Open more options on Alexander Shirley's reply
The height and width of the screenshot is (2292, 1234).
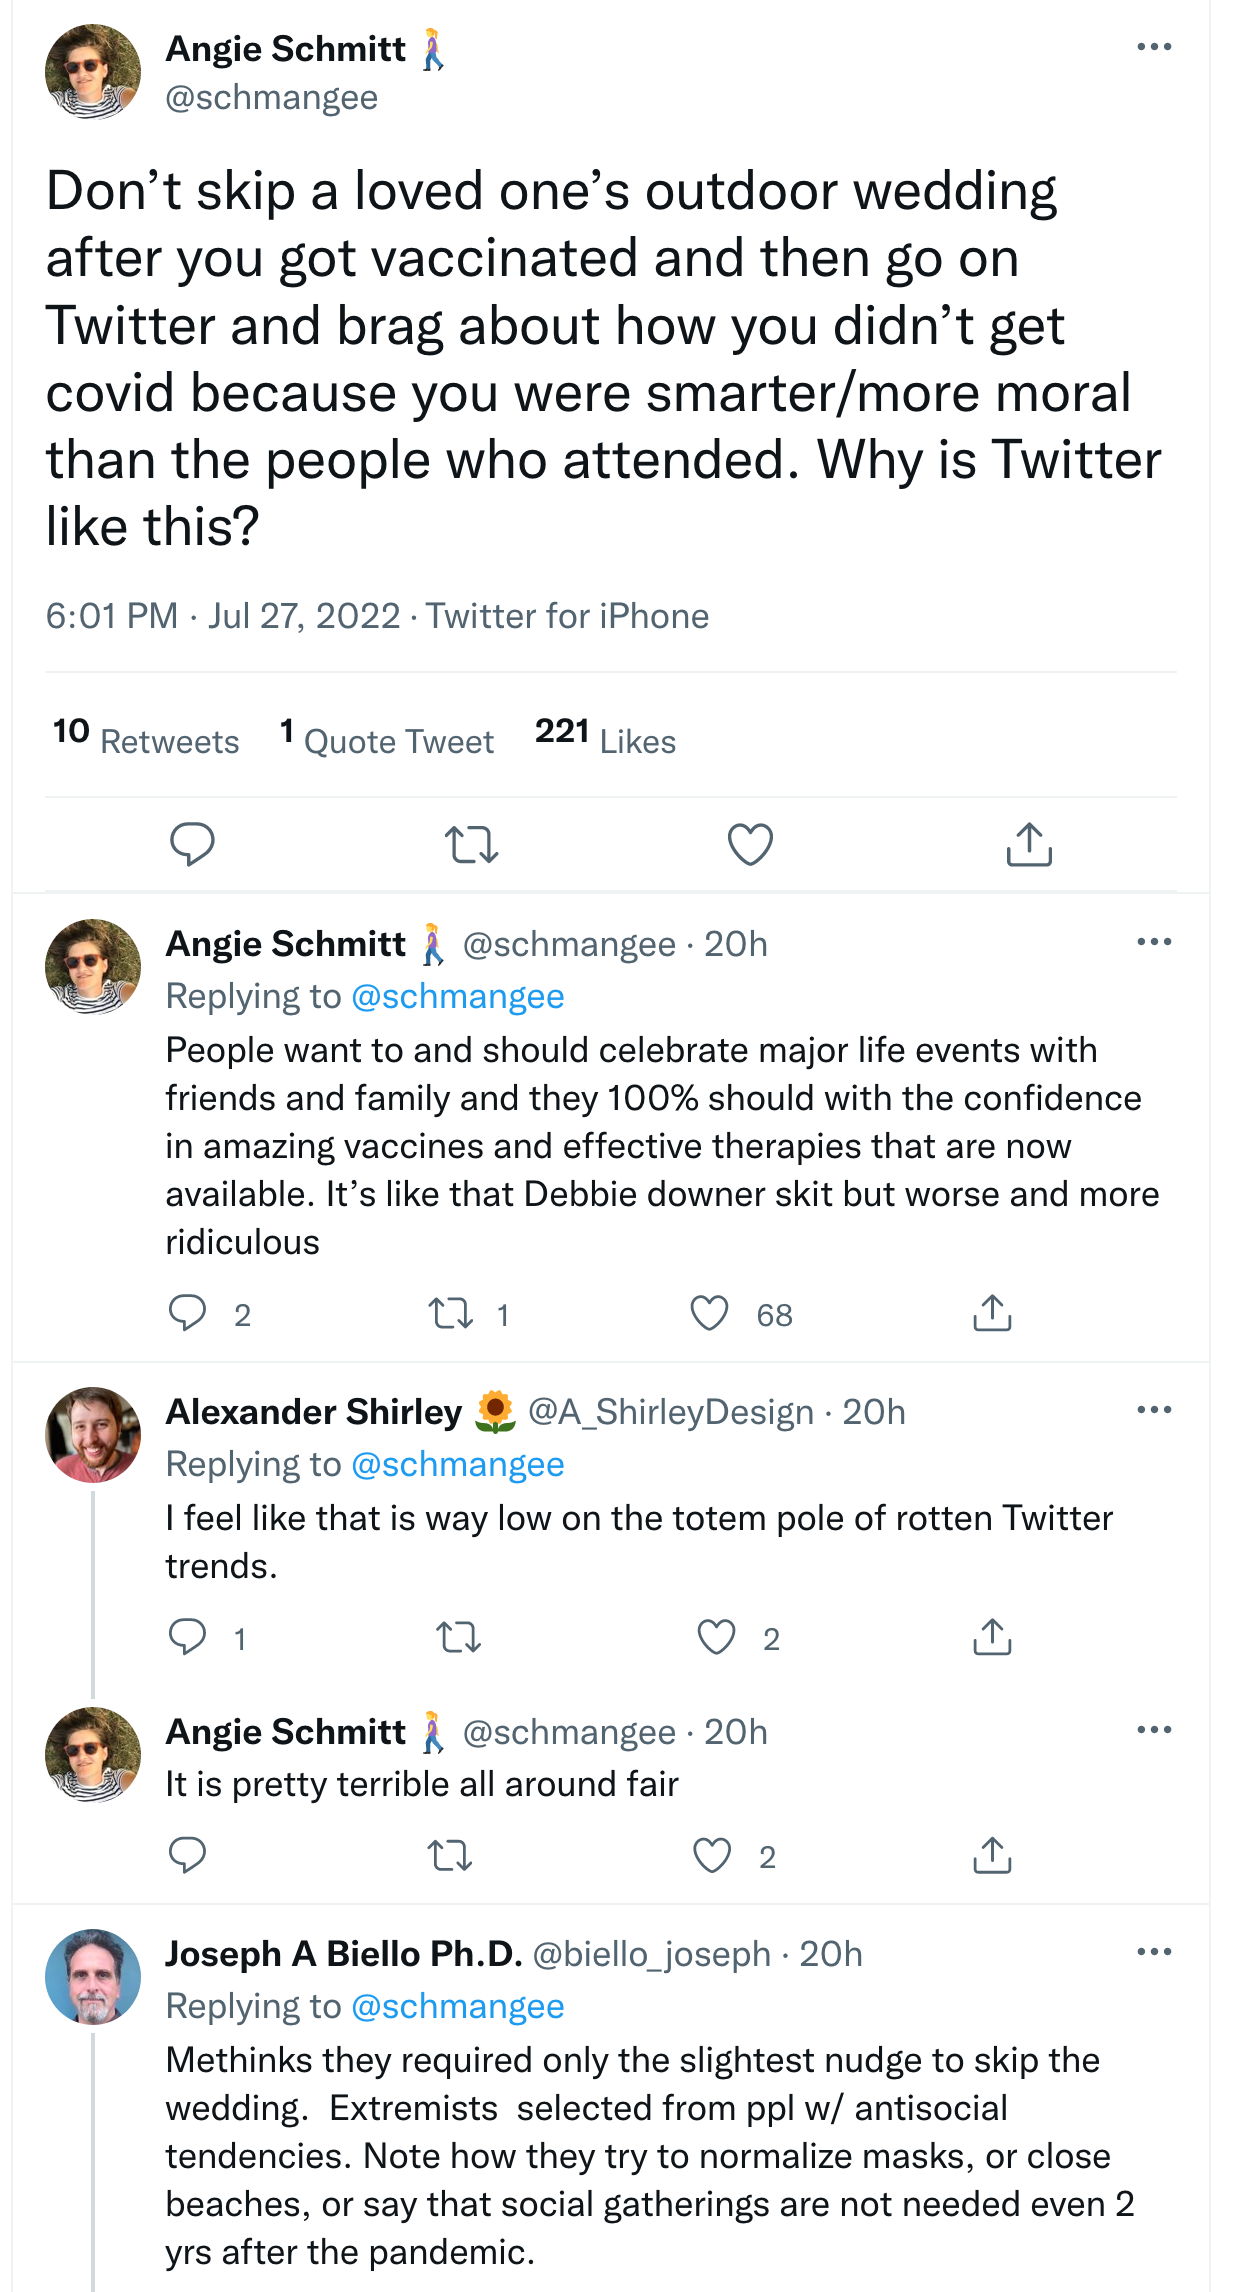click(x=1154, y=1410)
